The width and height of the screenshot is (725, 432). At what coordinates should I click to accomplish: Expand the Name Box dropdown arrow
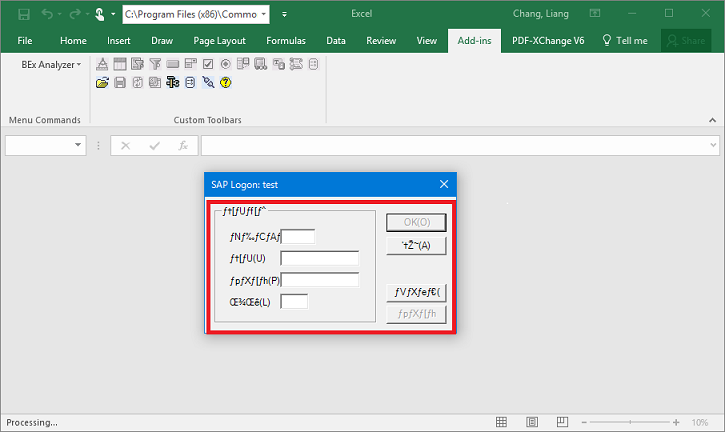point(78,145)
